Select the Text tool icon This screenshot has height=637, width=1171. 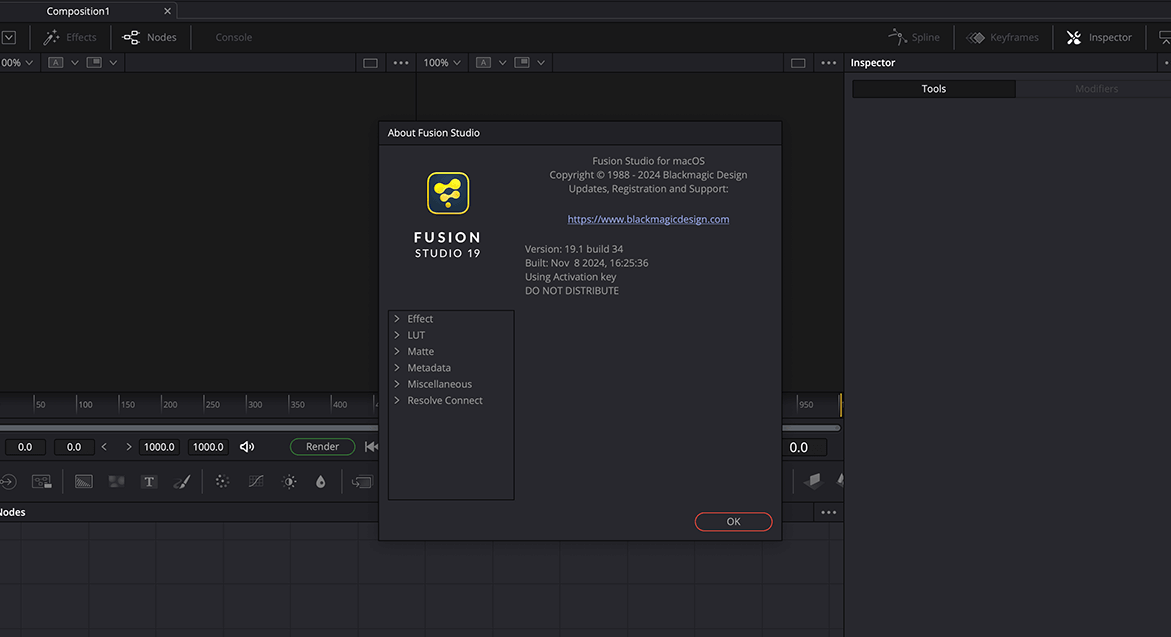(149, 482)
